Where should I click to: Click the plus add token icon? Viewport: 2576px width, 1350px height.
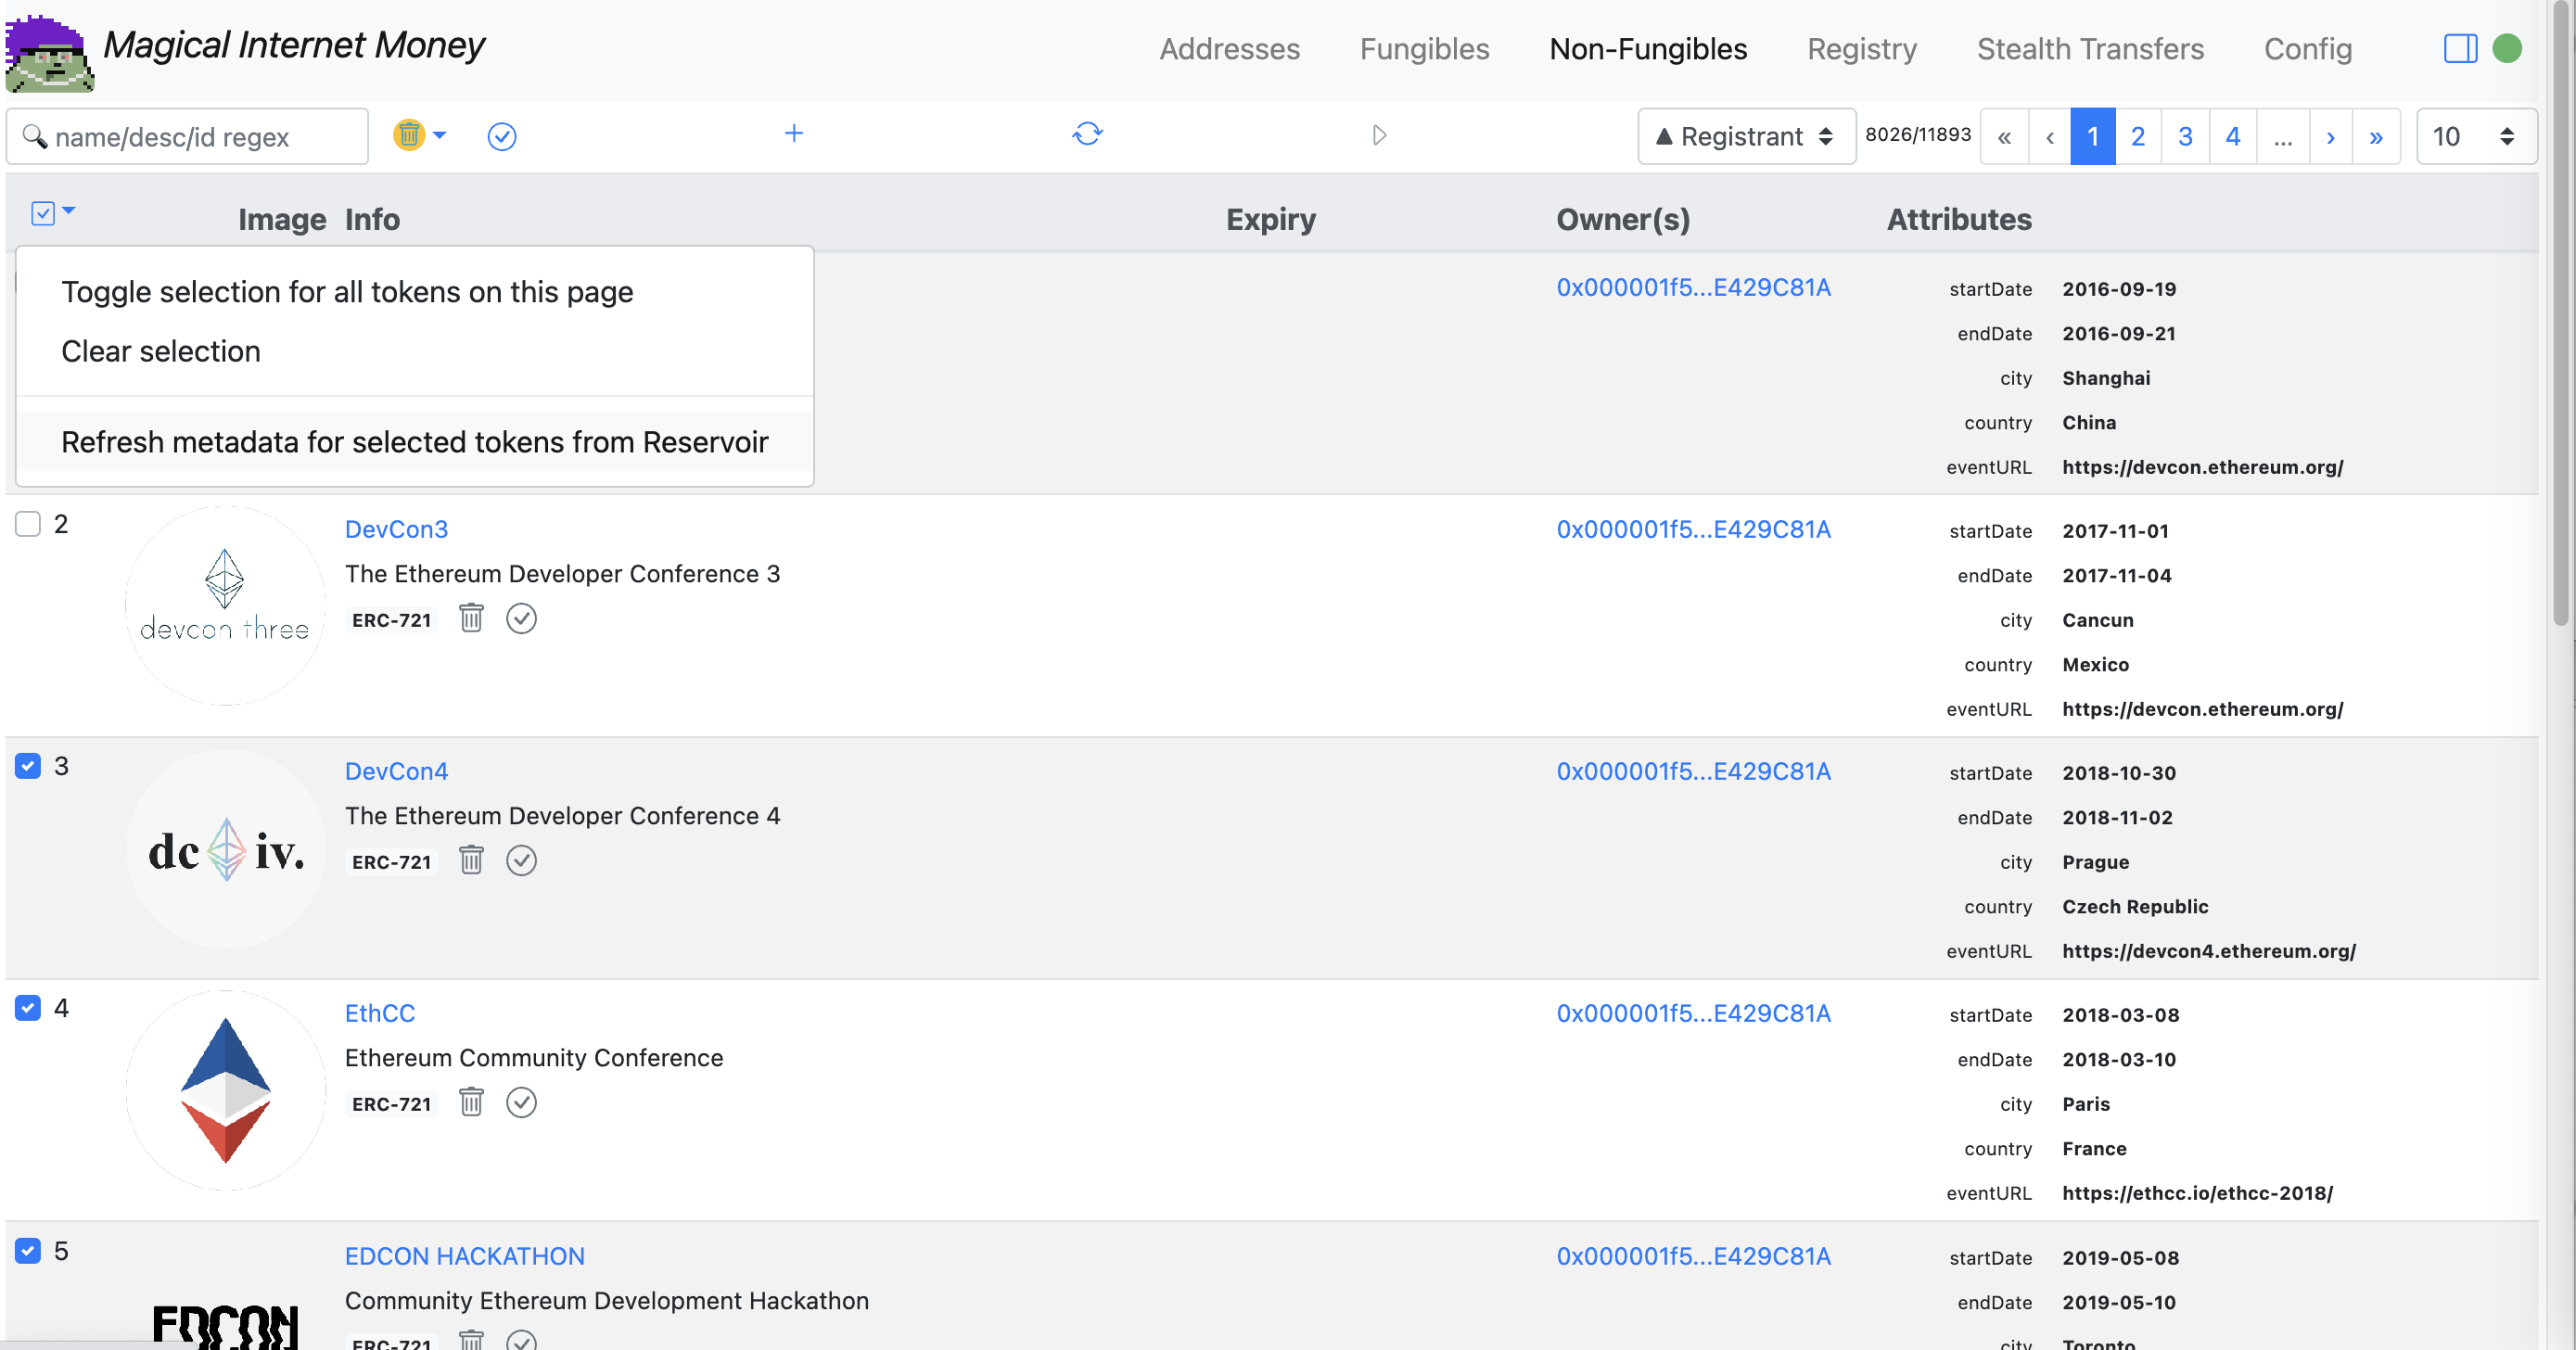pos(793,134)
